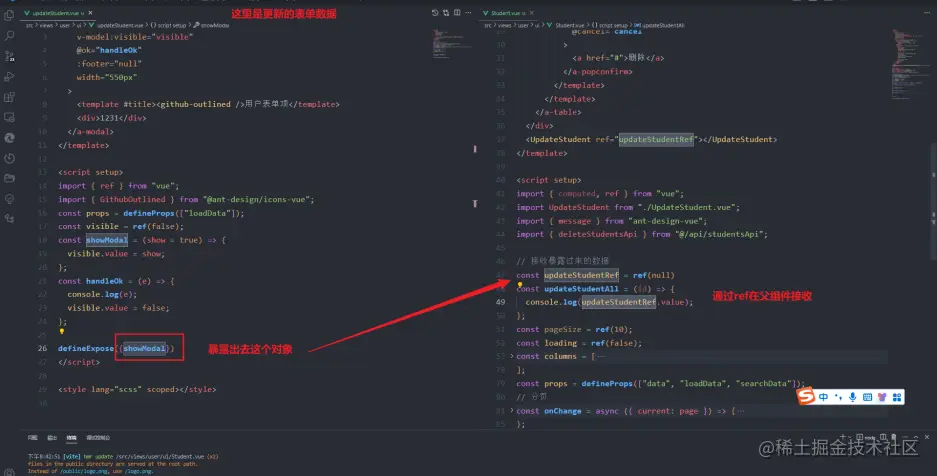Screen dimensions: 937x476
Task: Open the Source Control view
Action: pos(9,56)
